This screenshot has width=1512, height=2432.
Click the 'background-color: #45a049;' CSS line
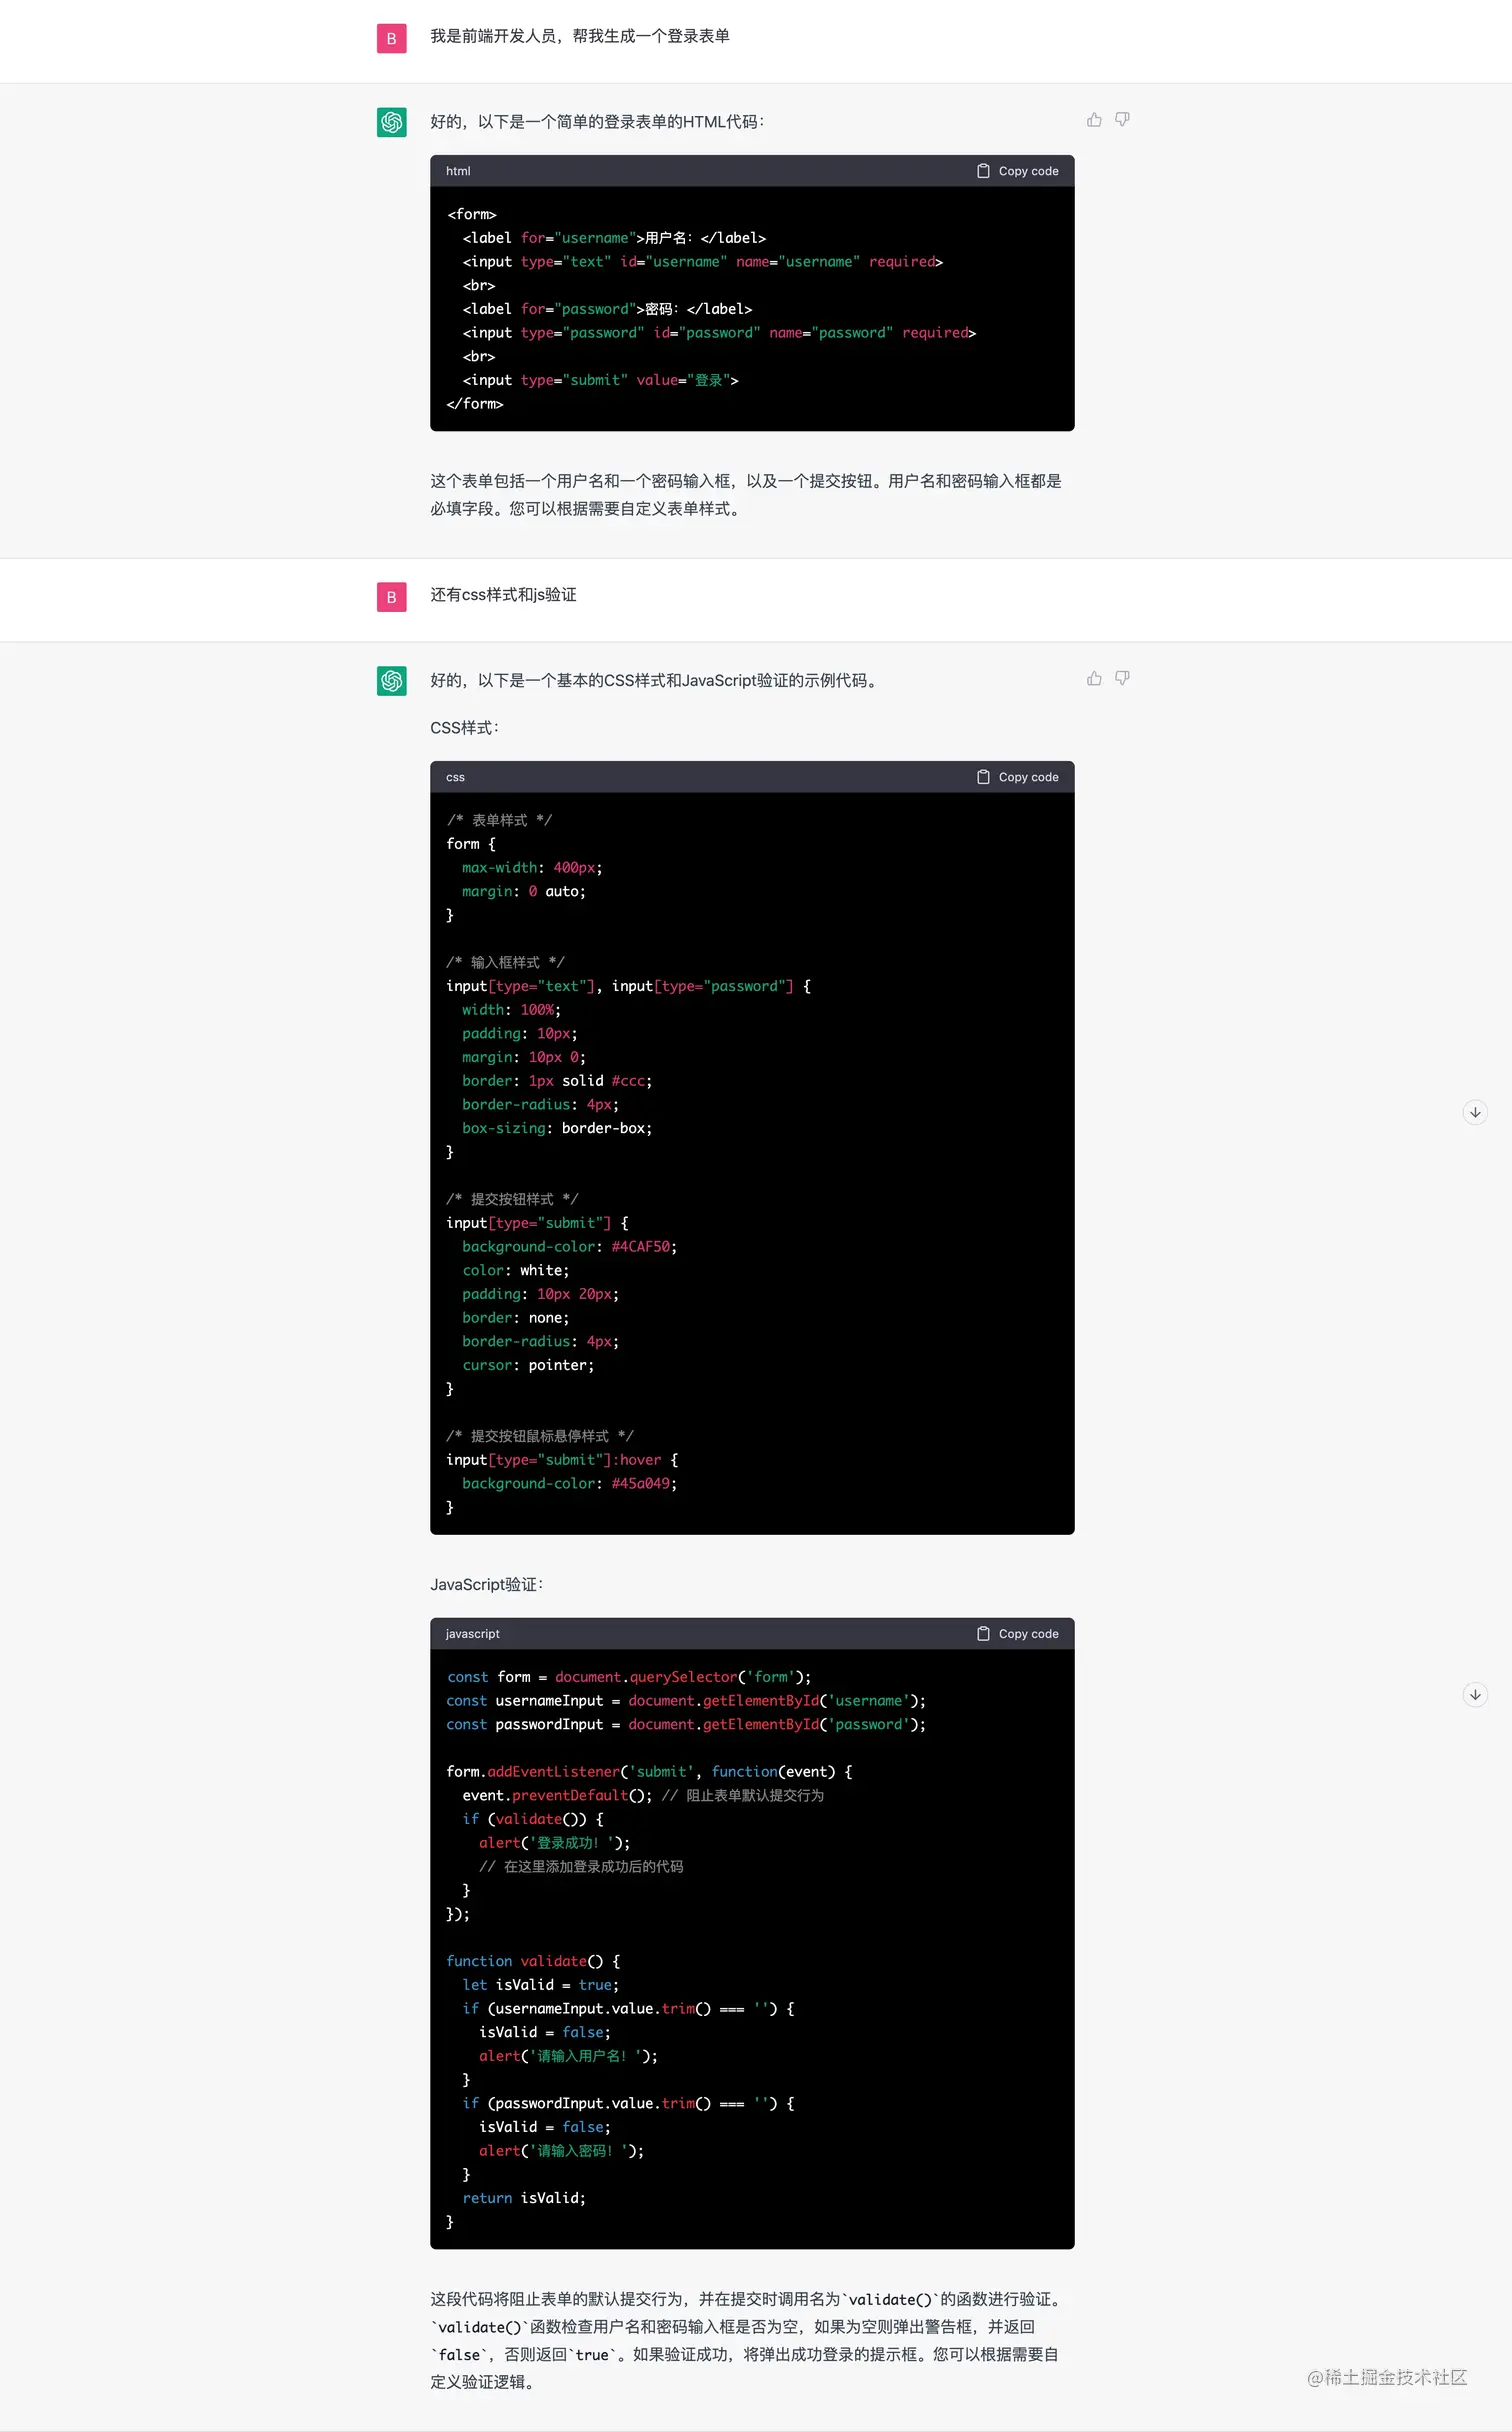pyautogui.click(x=569, y=1484)
